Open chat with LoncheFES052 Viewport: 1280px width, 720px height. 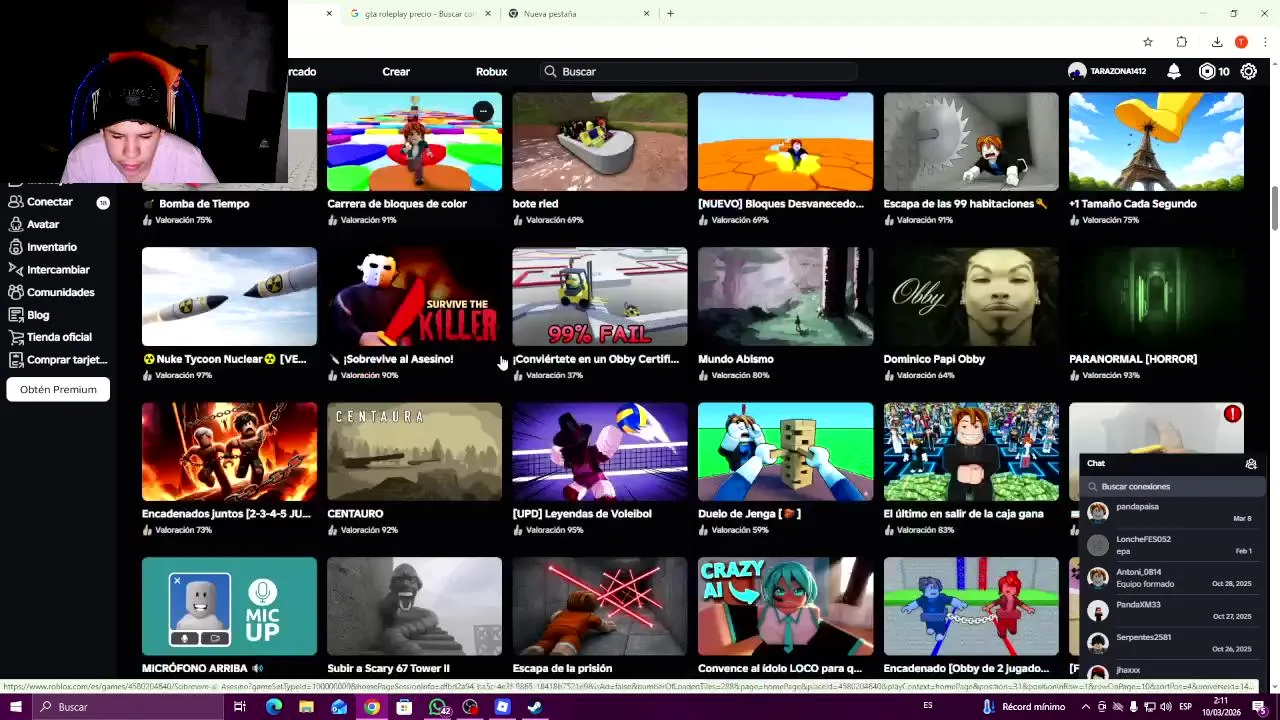point(1172,545)
